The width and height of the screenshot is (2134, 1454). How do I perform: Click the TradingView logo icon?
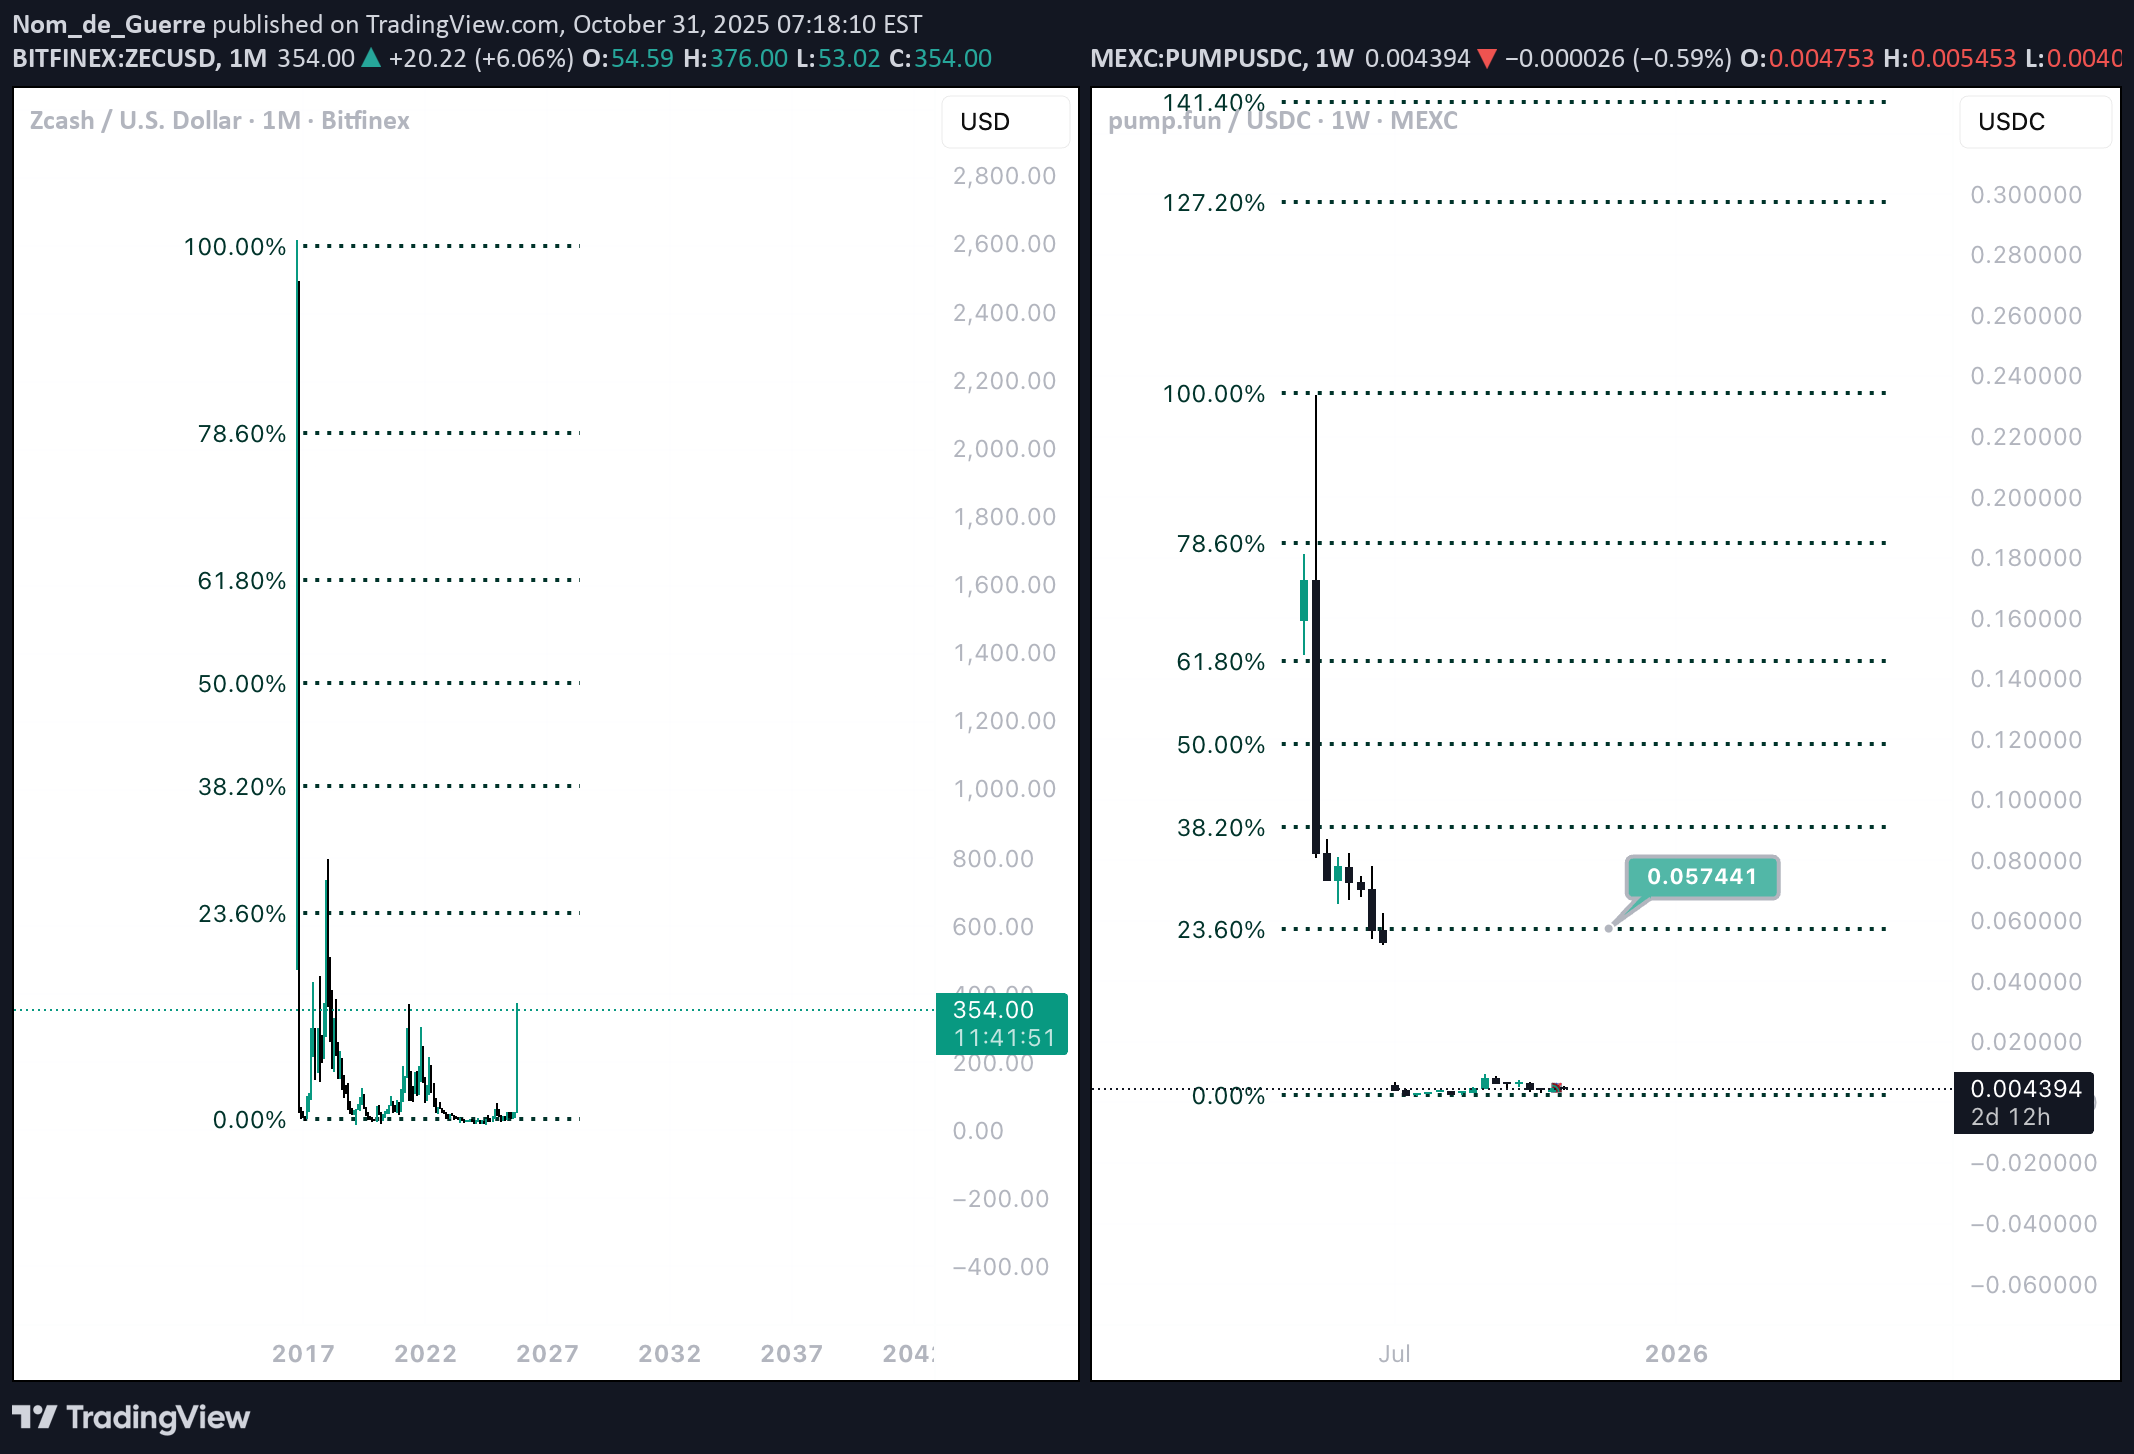pos(34,1417)
